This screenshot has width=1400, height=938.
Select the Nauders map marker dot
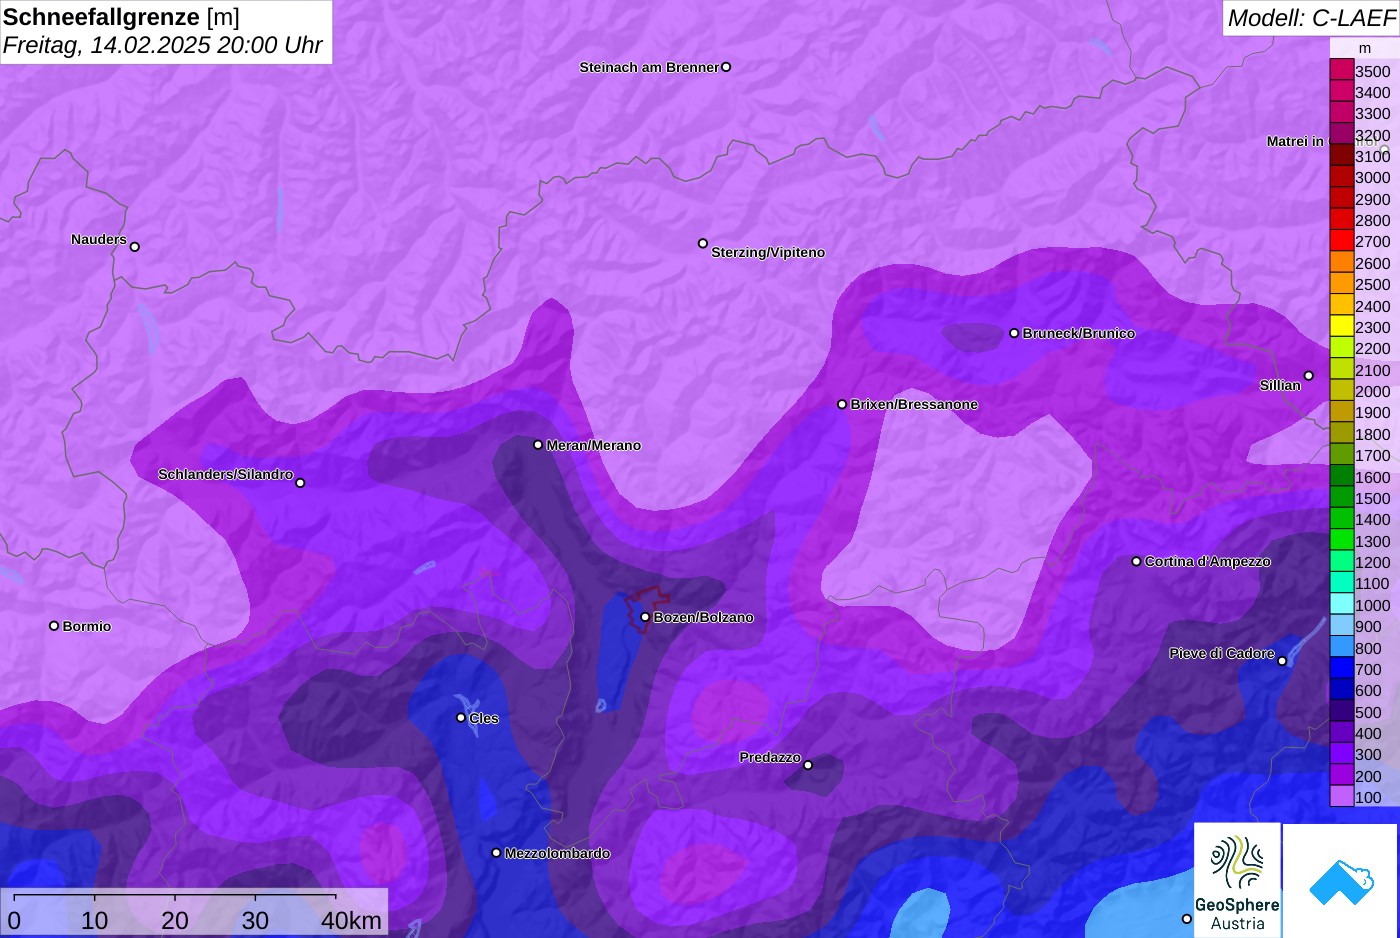(135, 247)
